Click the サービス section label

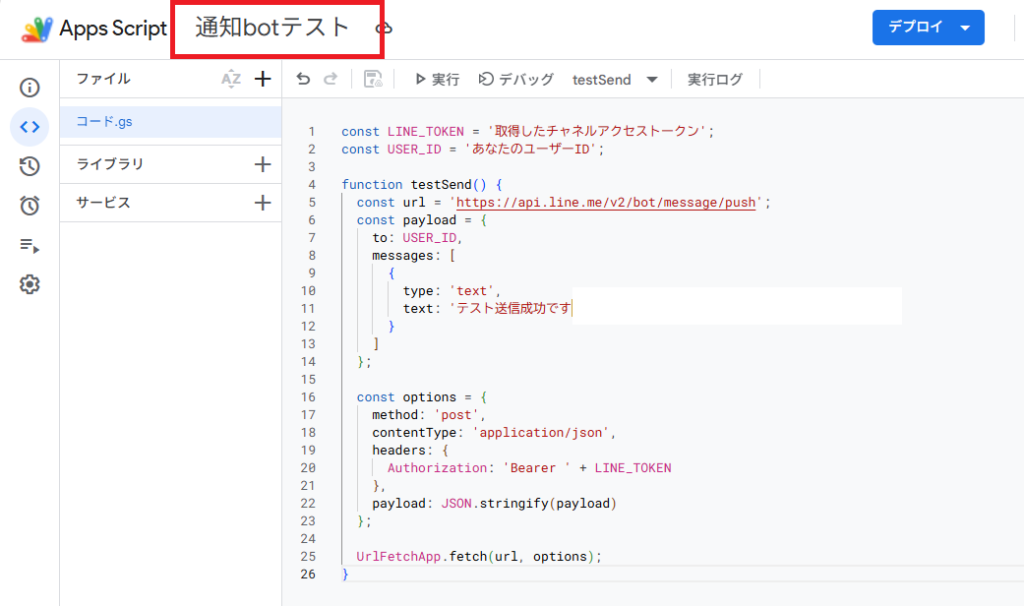(x=103, y=202)
